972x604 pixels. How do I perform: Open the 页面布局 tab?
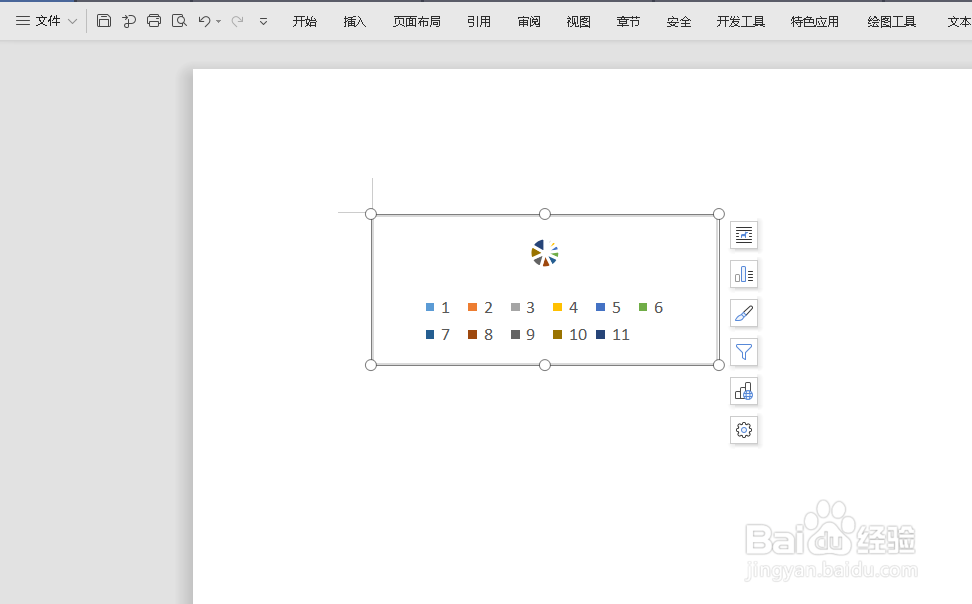417,22
